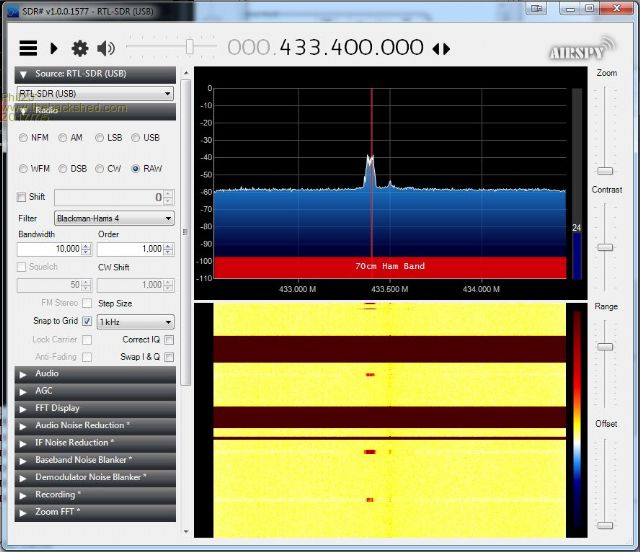Select CW demodulation mode
Screen dimensions: 640x552
[99, 169]
